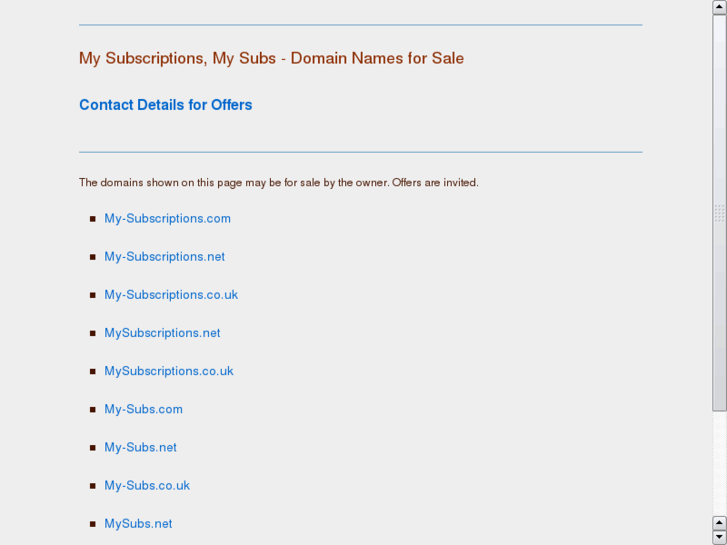This screenshot has height=545, width=727.
Task: Open the My-Subscriptions.com link
Action: (x=167, y=218)
